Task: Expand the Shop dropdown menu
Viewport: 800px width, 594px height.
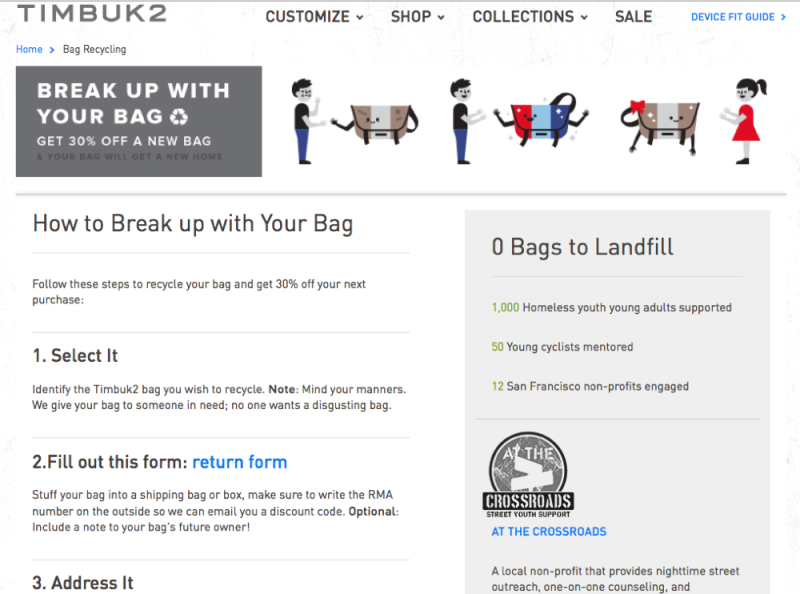Action: [x=417, y=17]
